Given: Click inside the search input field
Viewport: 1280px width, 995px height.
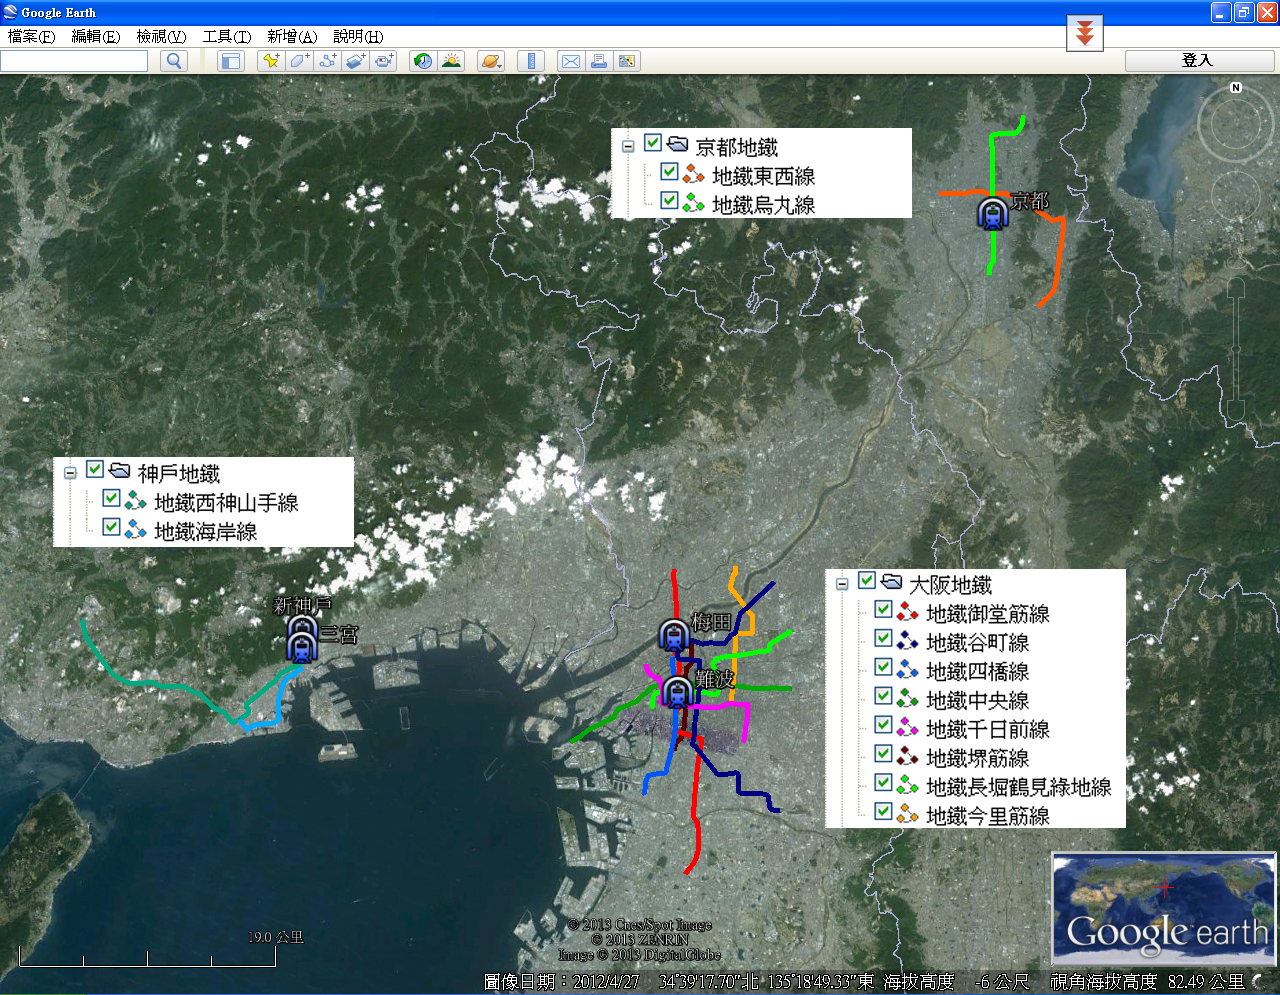Looking at the screenshot, I should (74, 61).
